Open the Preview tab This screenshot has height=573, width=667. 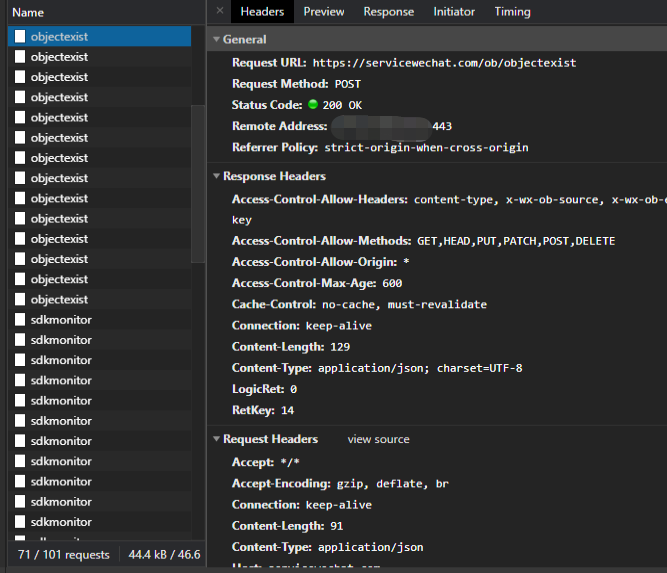click(x=324, y=11)
